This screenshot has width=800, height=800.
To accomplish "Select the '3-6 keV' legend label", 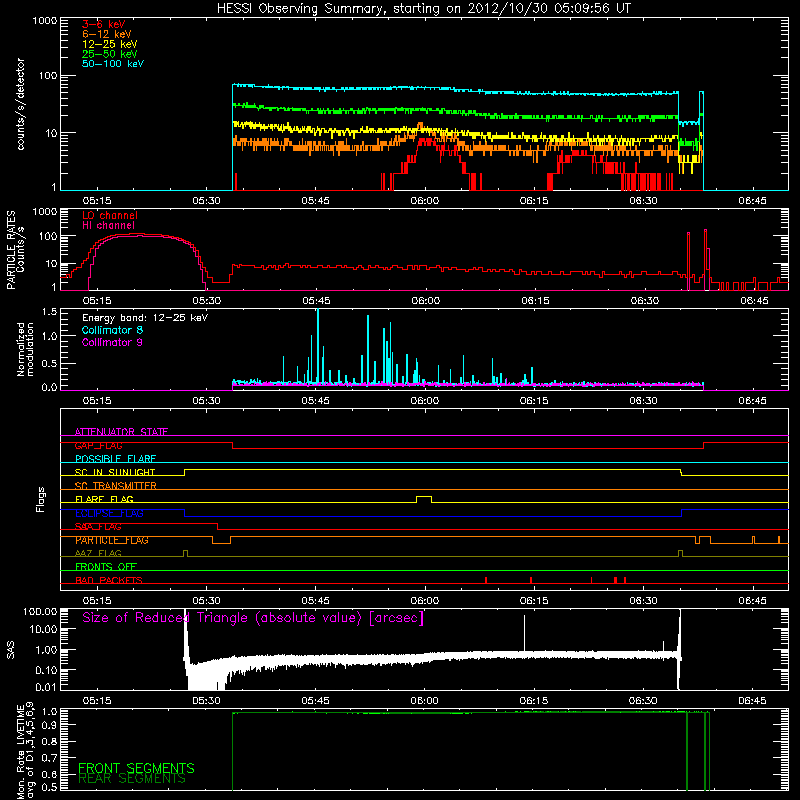I will coord(103,24).
